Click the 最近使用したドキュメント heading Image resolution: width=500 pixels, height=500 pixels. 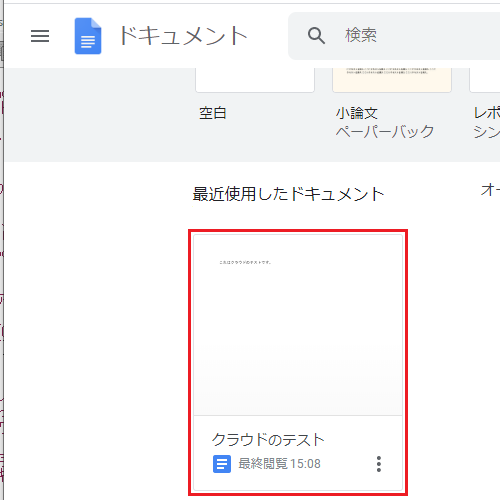[288, 194]
